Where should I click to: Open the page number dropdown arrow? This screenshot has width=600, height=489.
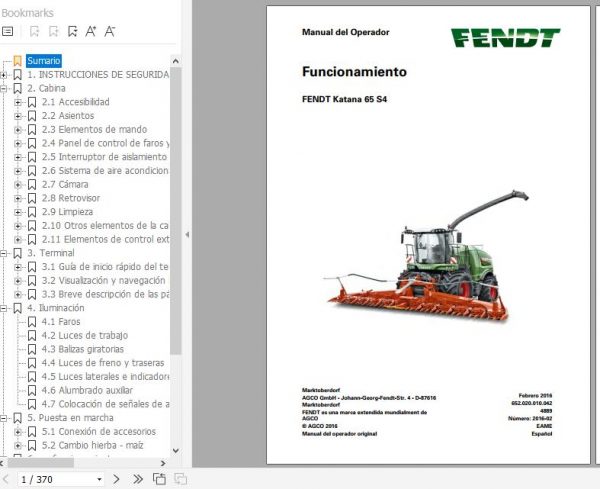(99, 479)
